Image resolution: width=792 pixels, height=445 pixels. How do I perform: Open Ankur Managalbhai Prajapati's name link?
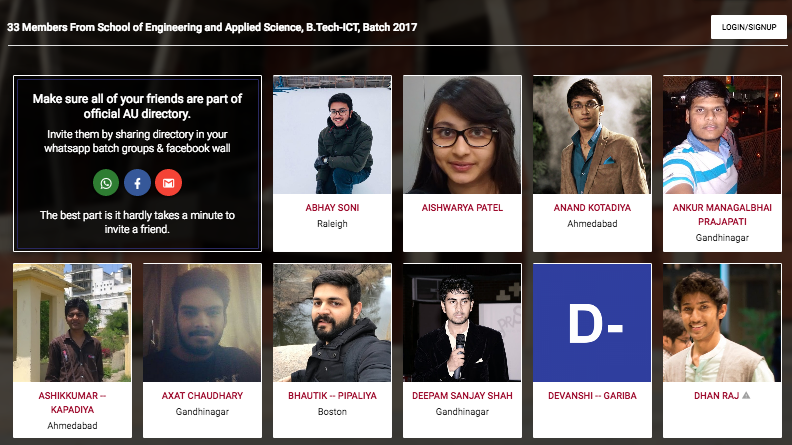pyautogui.click(x=722, y=215)
